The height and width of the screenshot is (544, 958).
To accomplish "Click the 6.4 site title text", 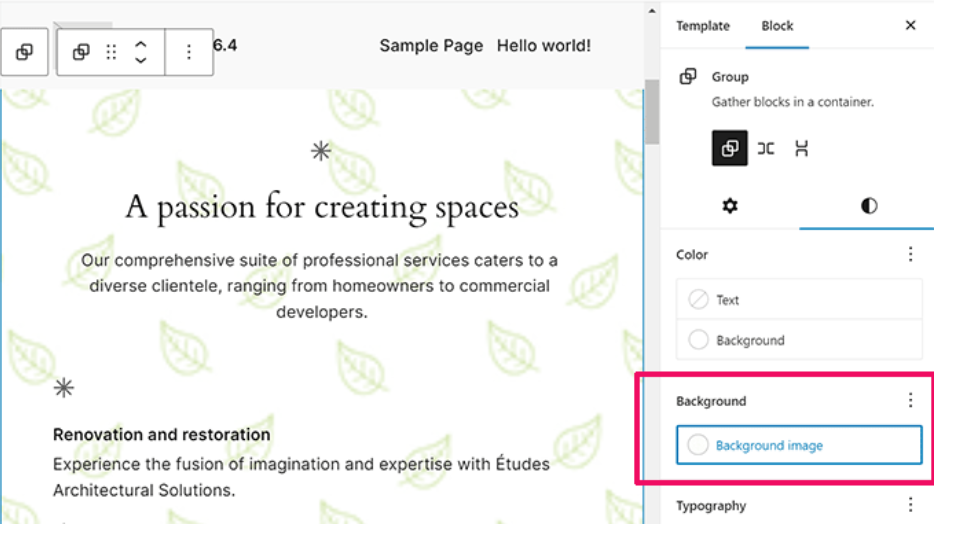I will (225, 45).
